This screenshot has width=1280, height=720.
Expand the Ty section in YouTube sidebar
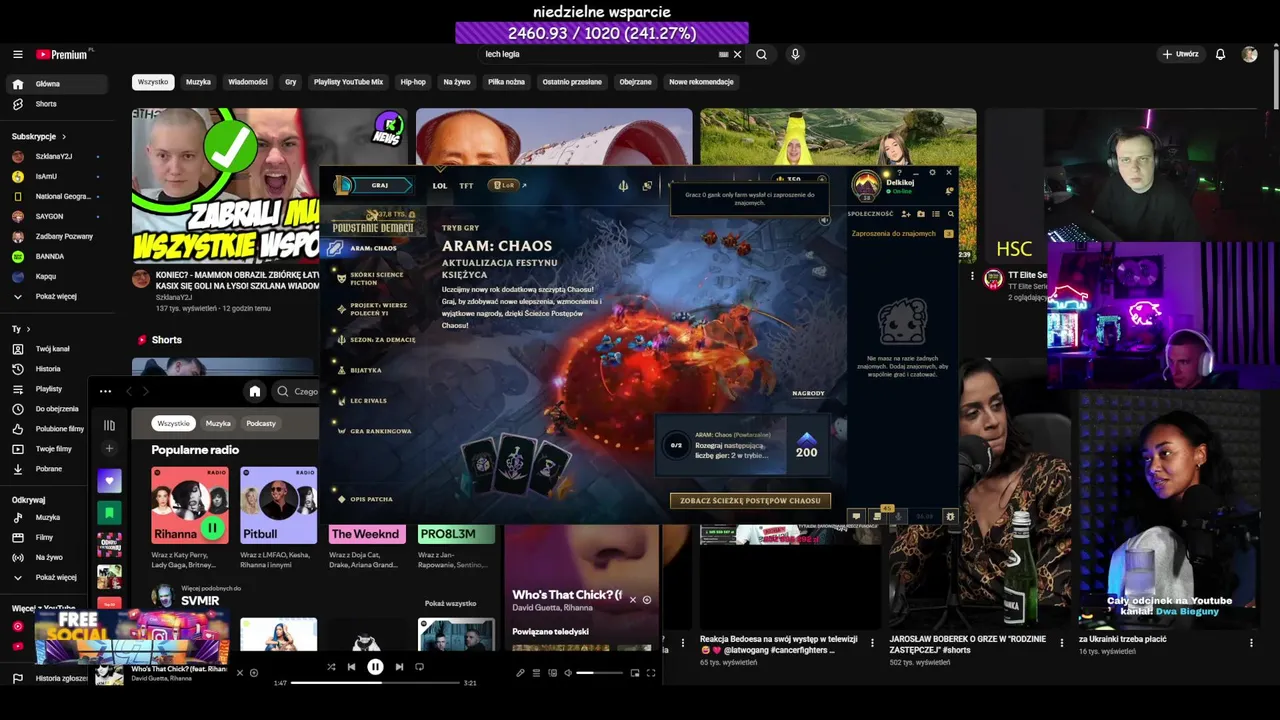tap(21, 329)
